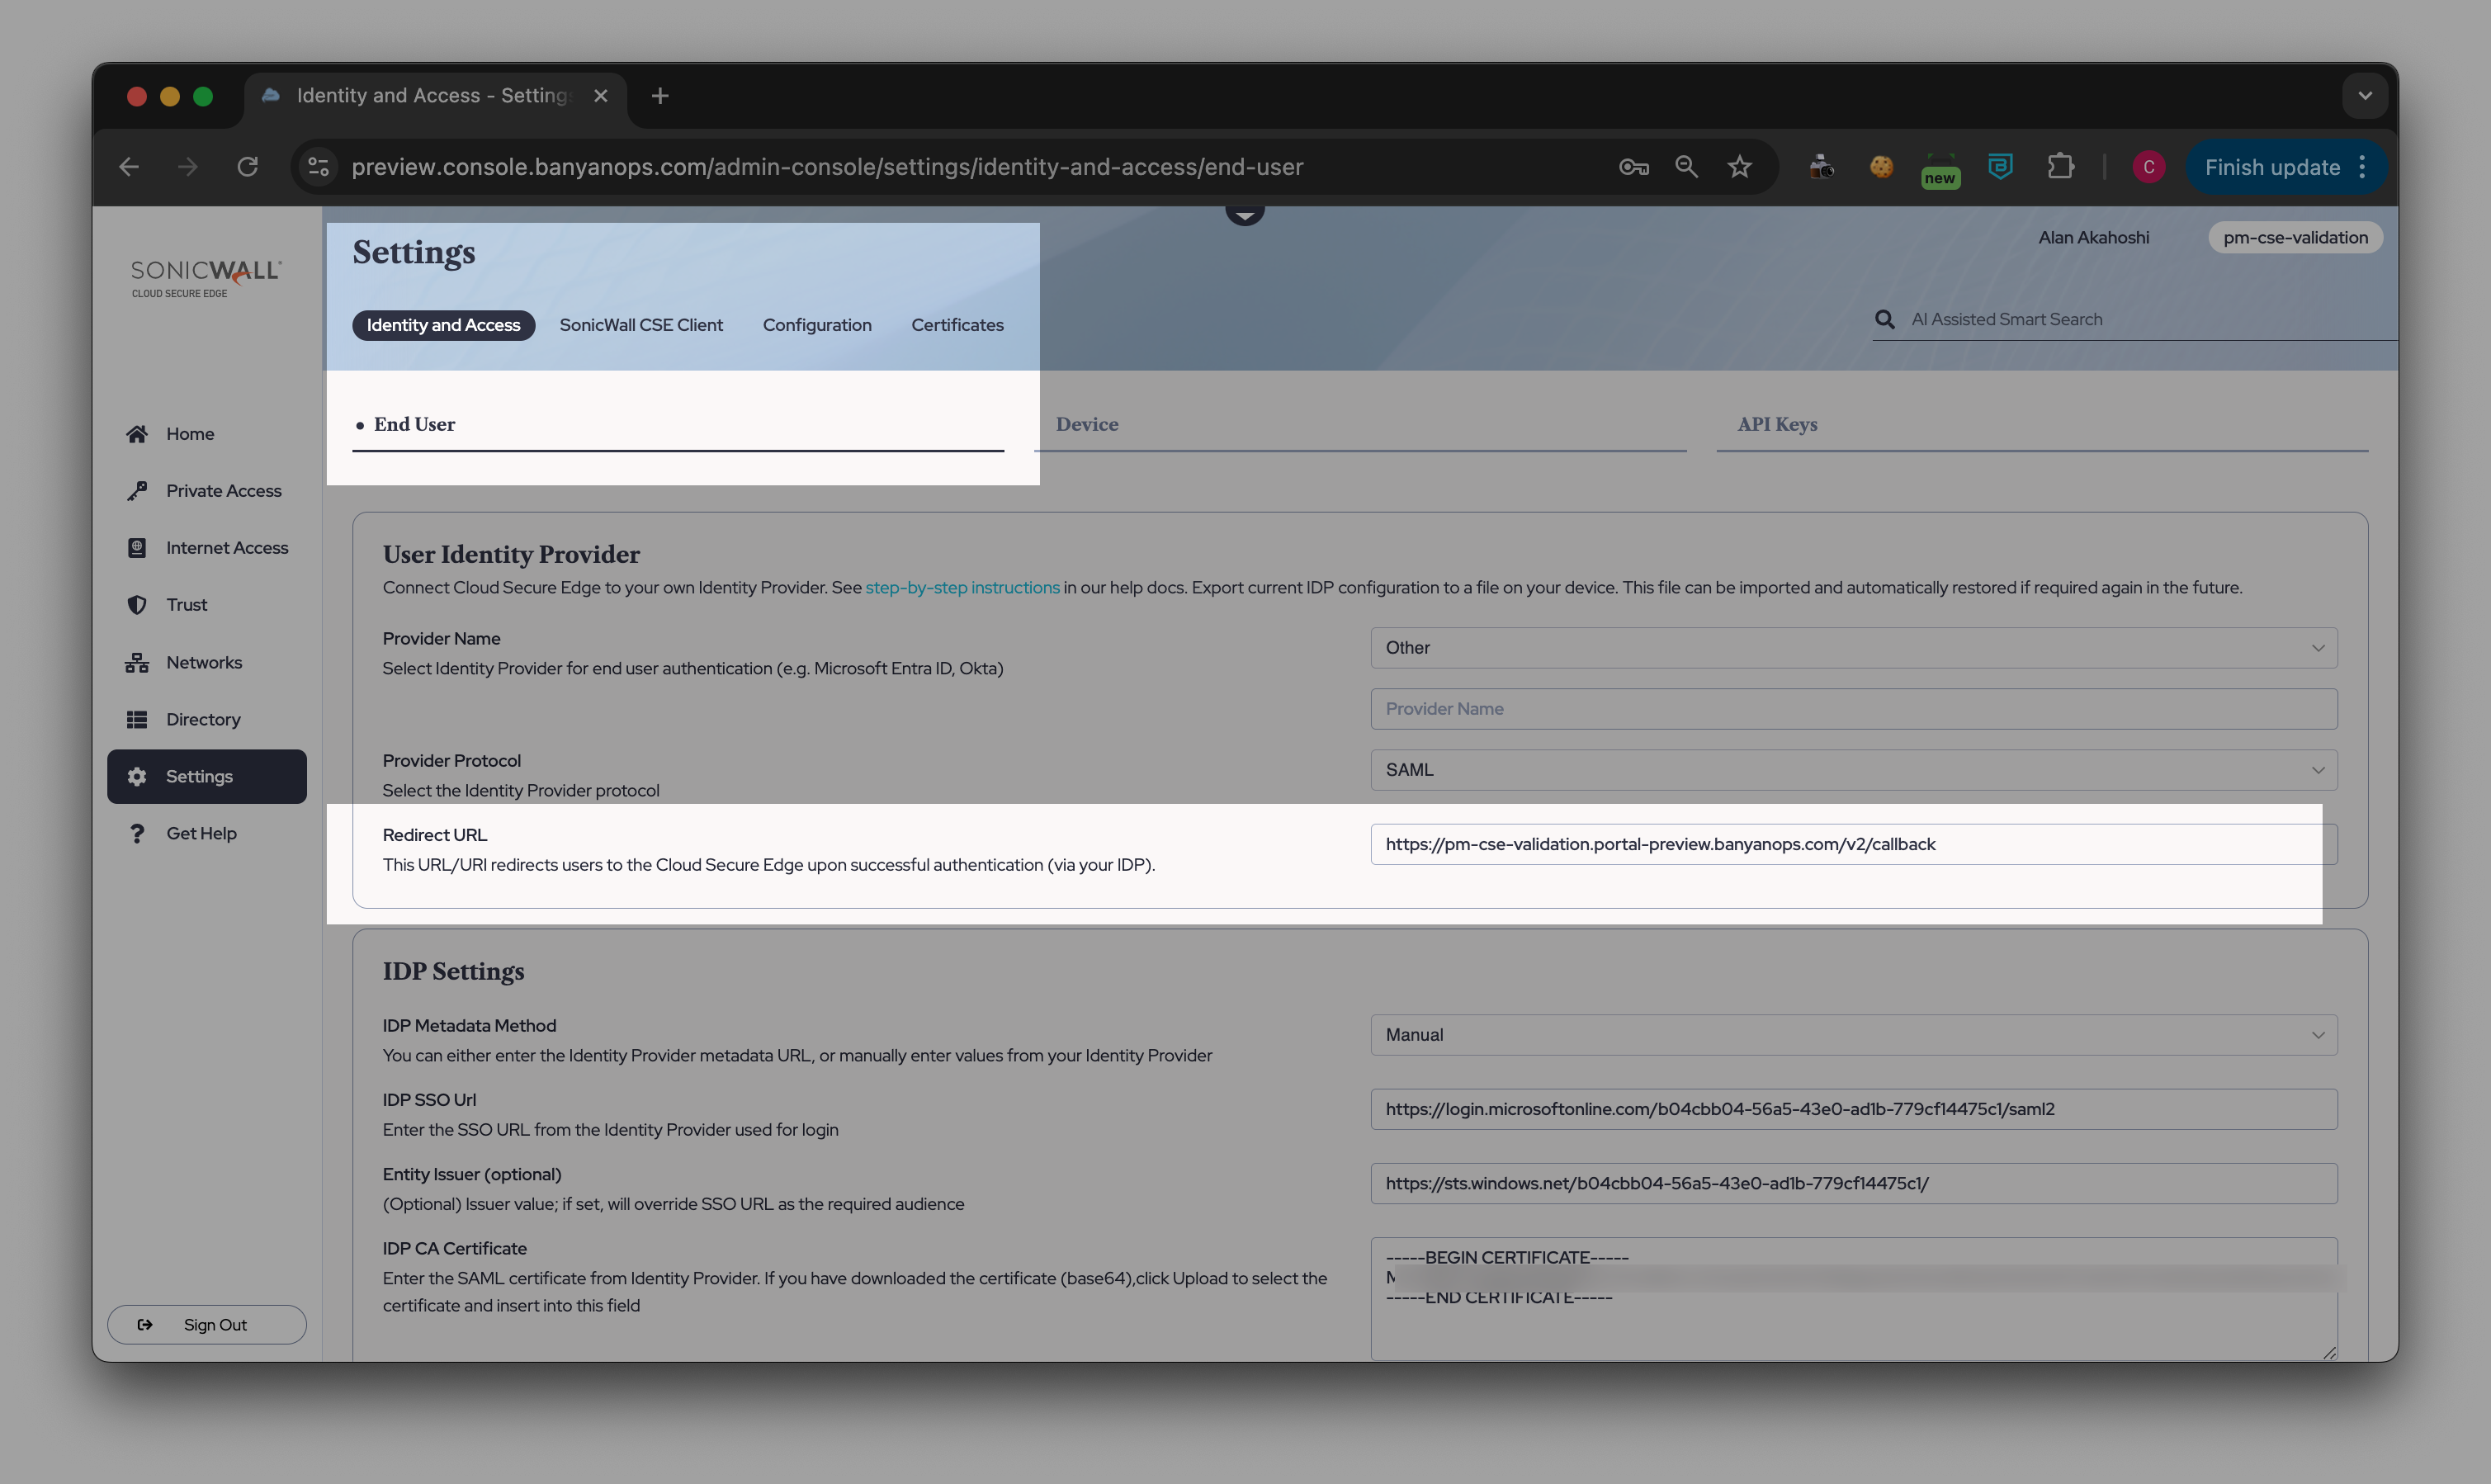Reload the page
Image resolution: width=2491 pixels, height=1484 pixels.
[247, 167]
